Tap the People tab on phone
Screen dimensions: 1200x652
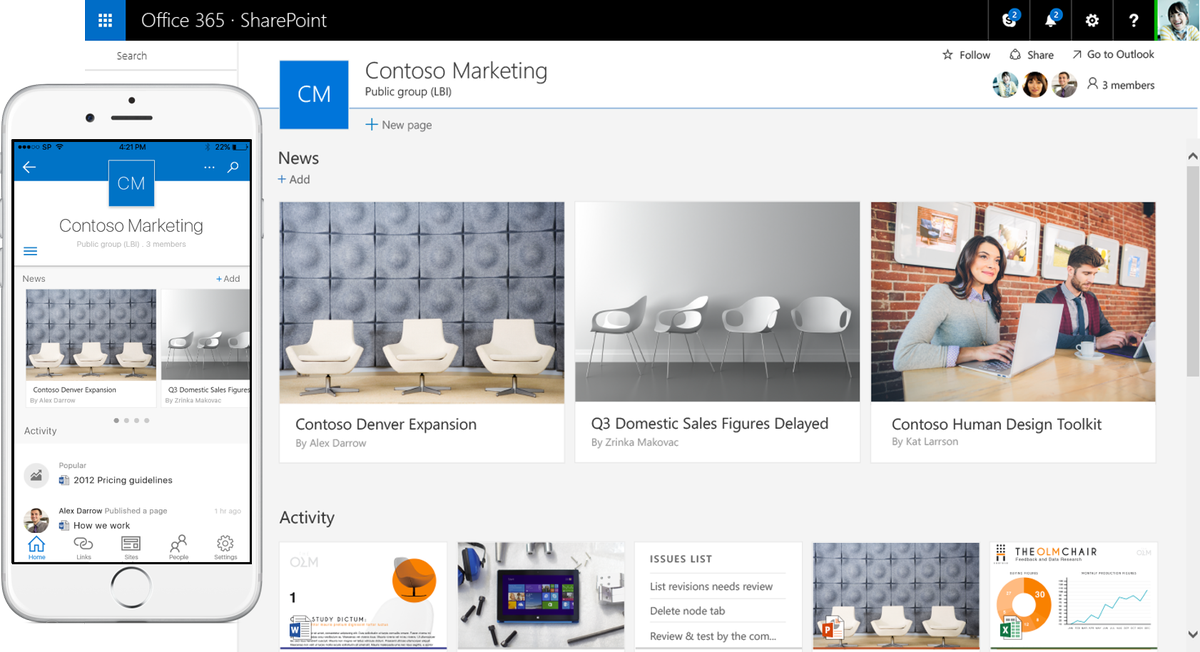coord(178,548)
